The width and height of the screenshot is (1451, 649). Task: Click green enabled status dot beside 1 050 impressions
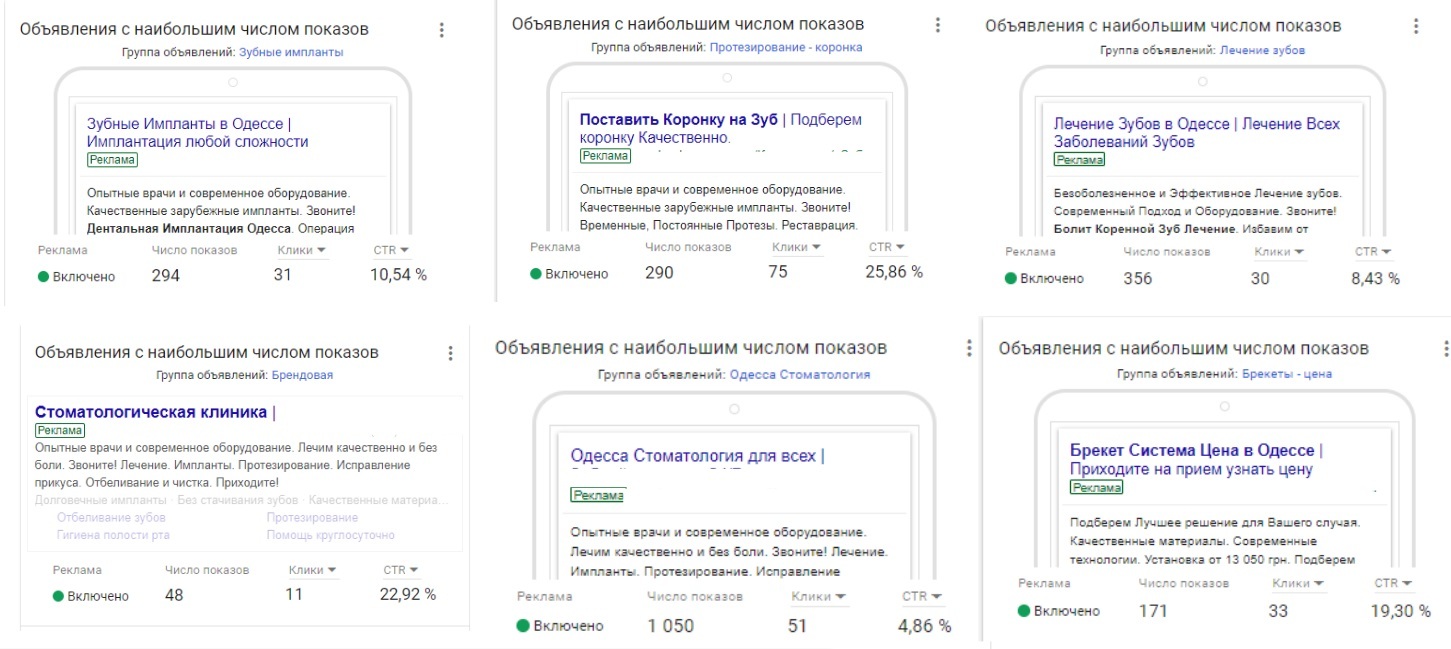pos(522,626)
